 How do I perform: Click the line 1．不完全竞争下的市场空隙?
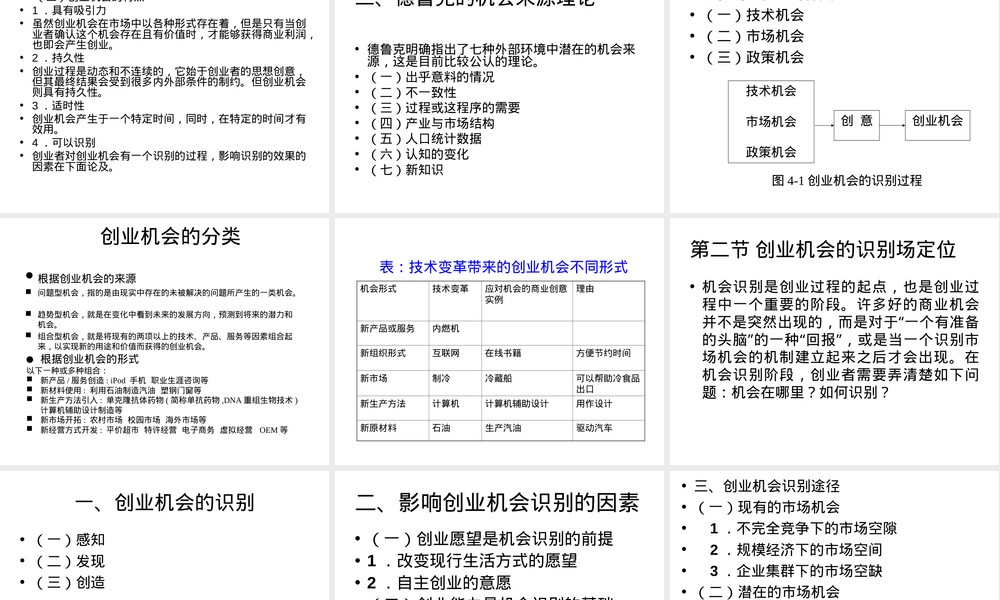point(804,529)
